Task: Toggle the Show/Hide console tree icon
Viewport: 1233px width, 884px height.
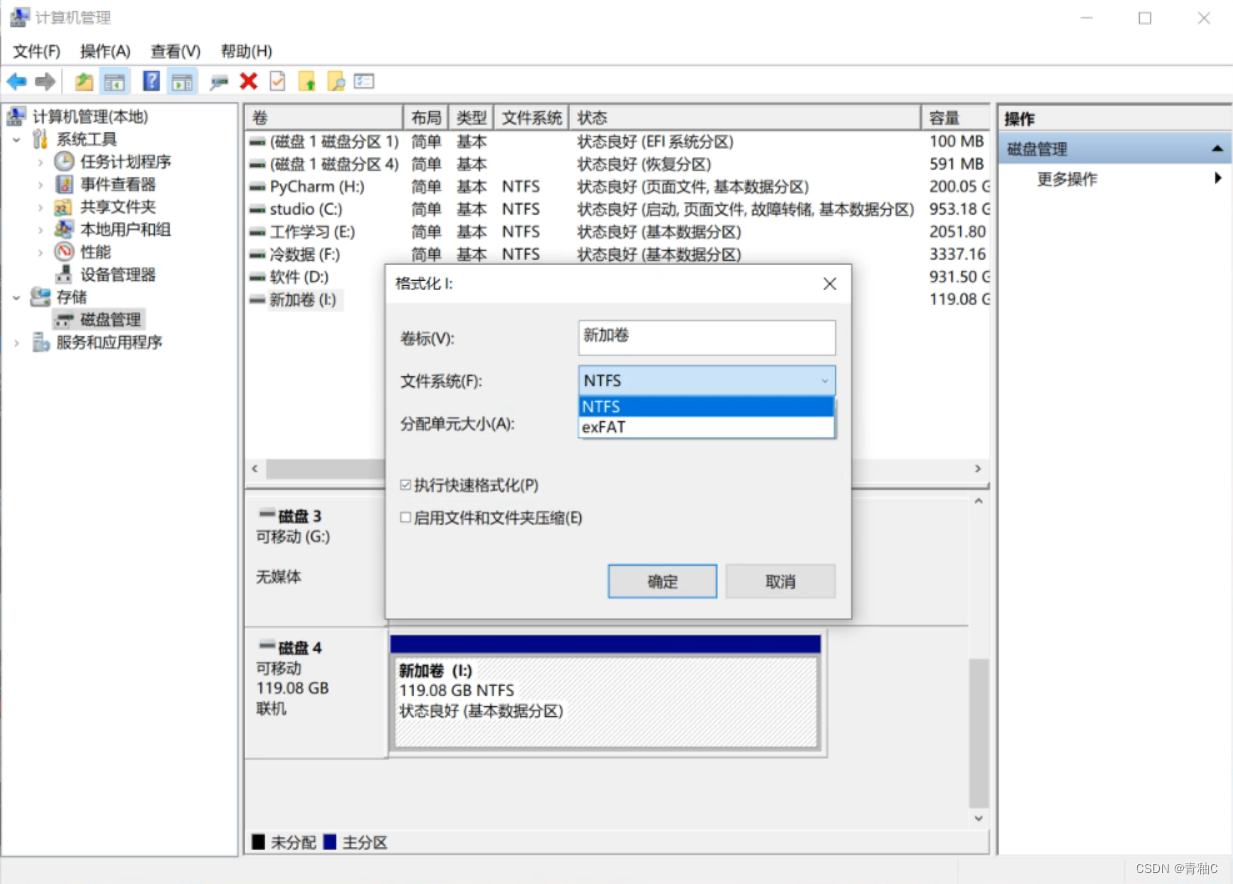Action: point(115,82)
